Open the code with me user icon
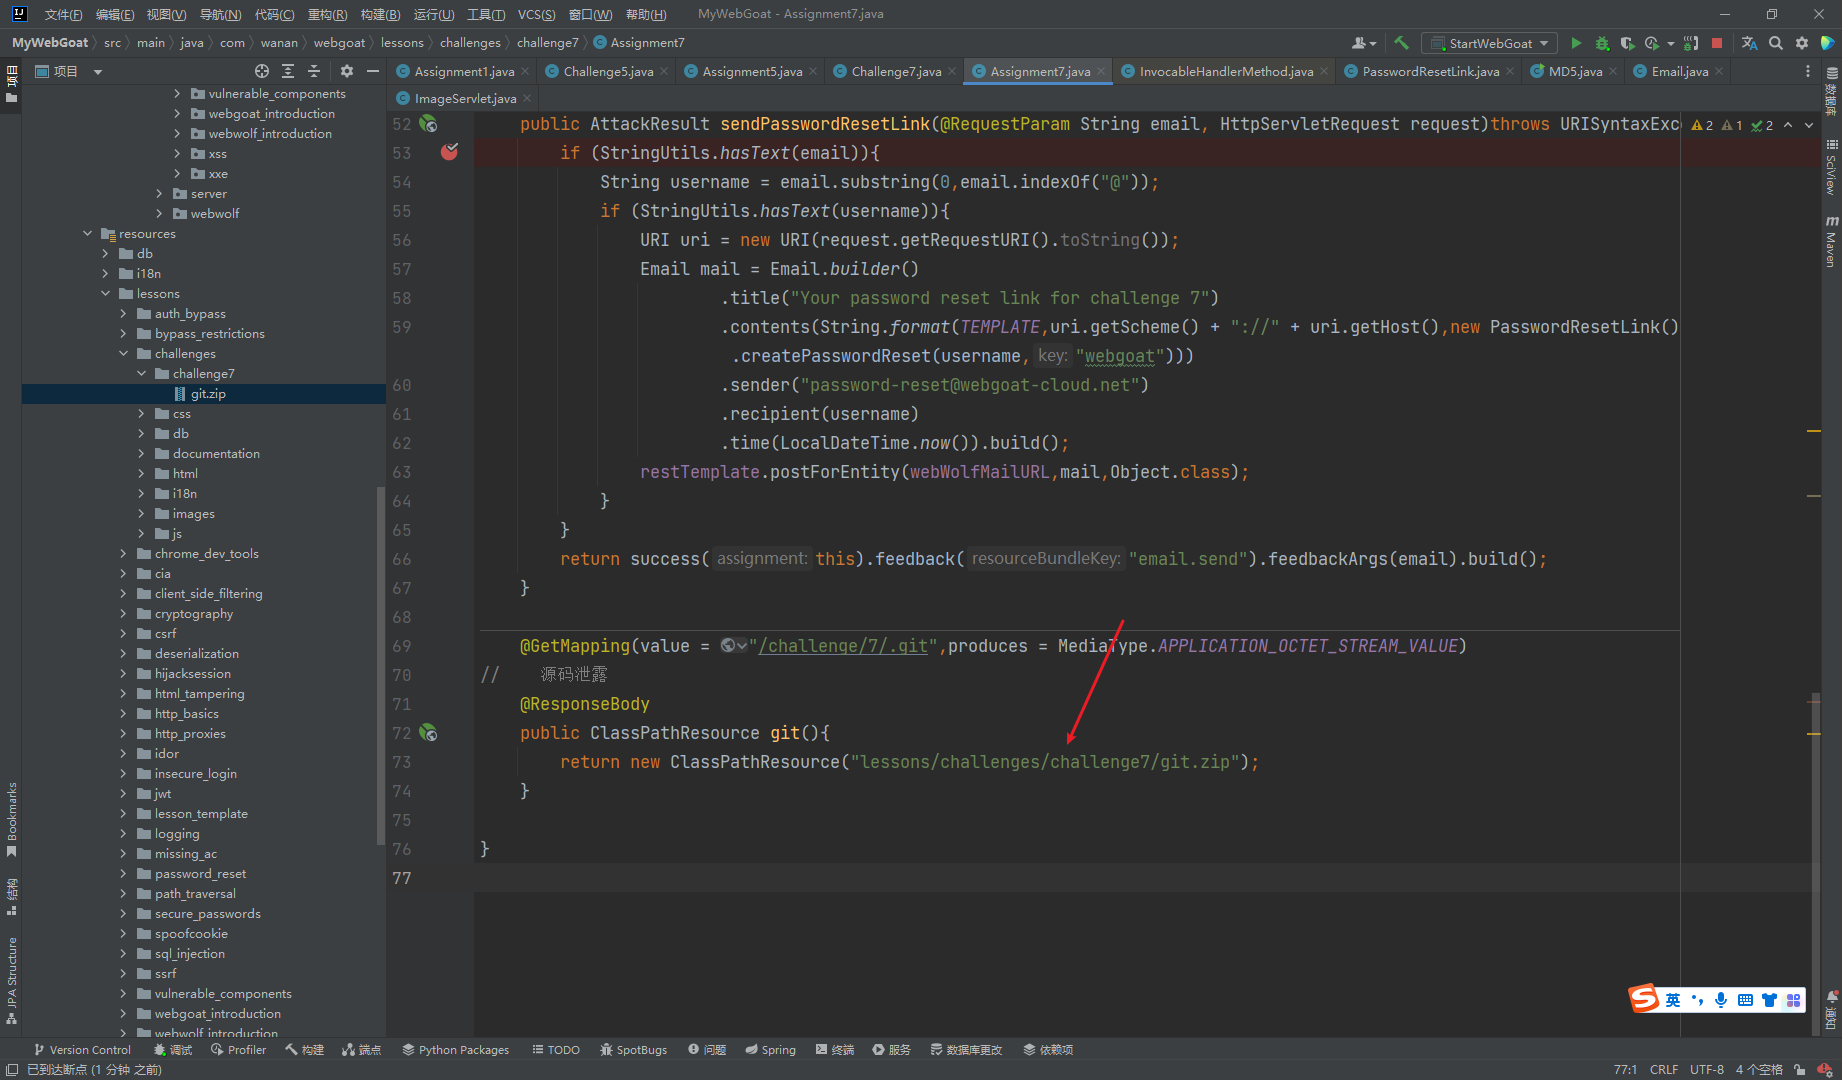1842x1080 pixels. tap(1363, 43)
